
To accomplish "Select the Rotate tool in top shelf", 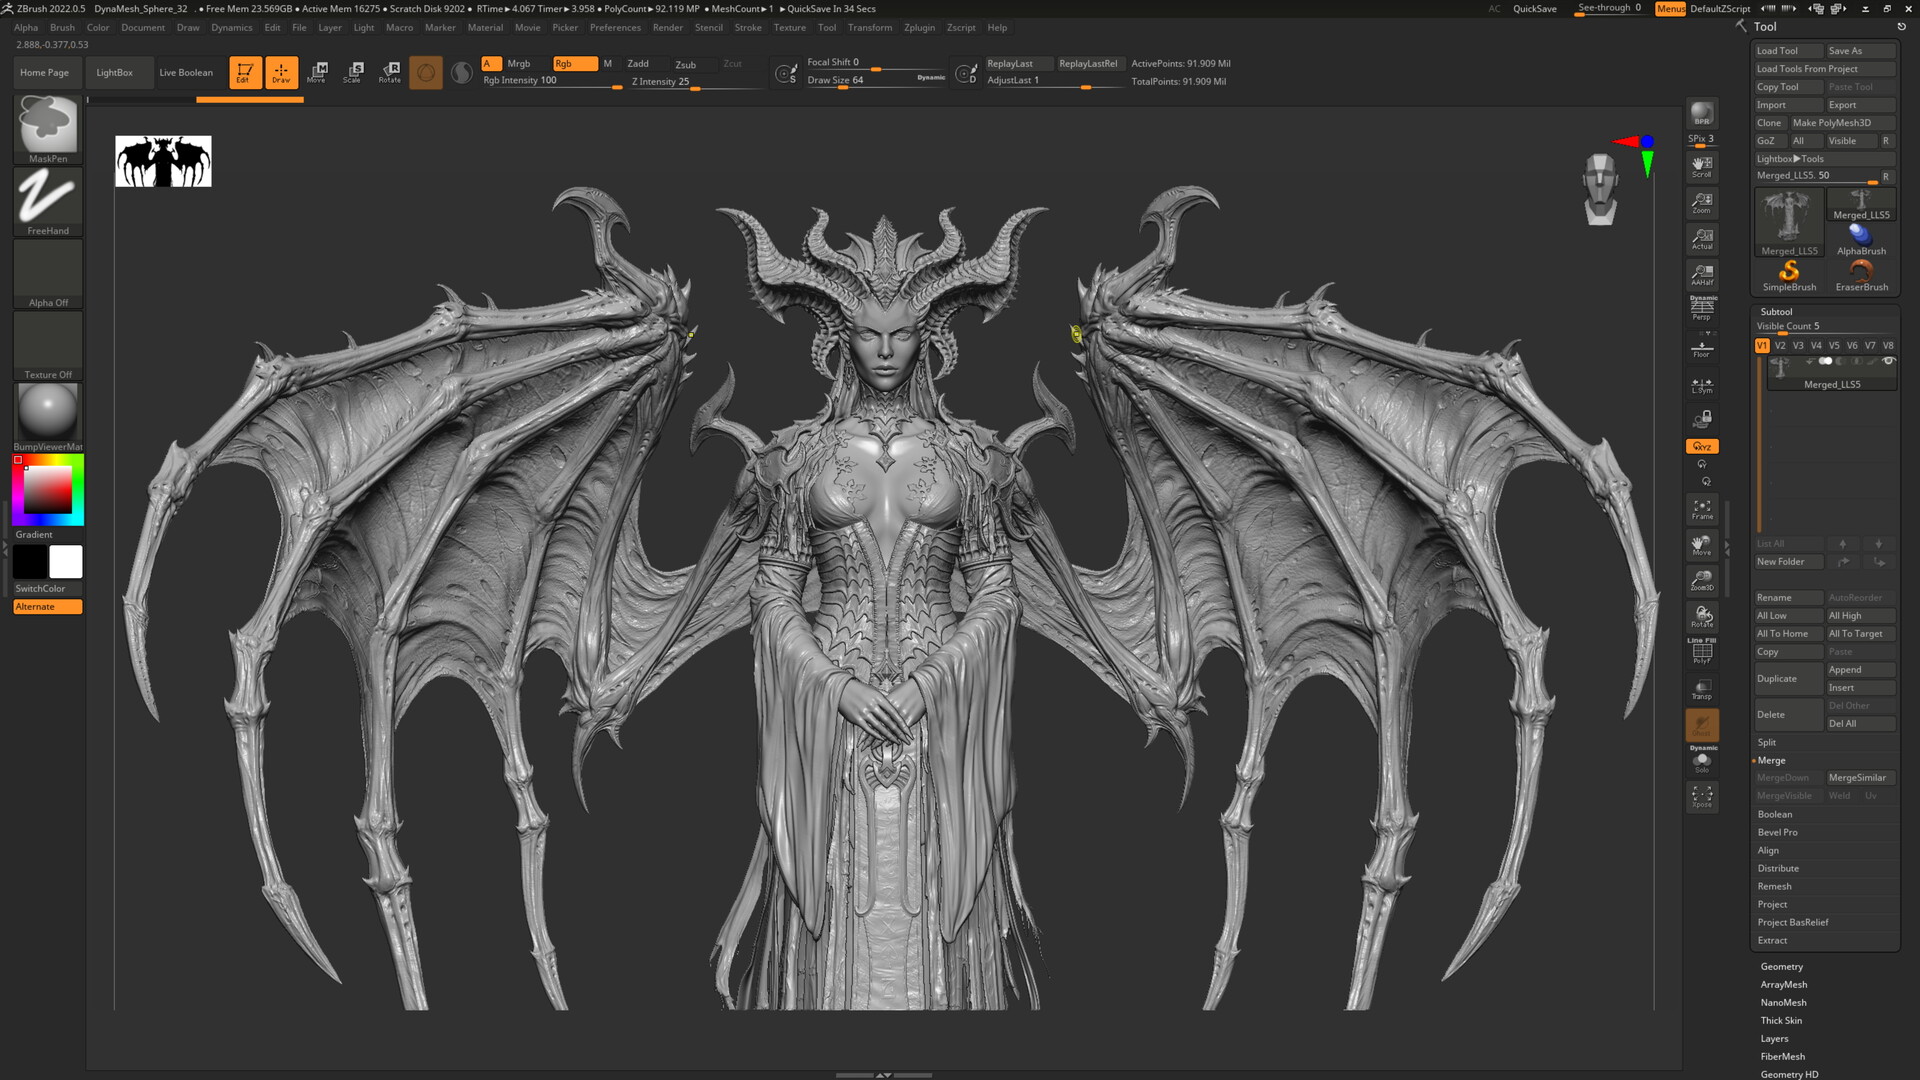I will tap(390, 71).
